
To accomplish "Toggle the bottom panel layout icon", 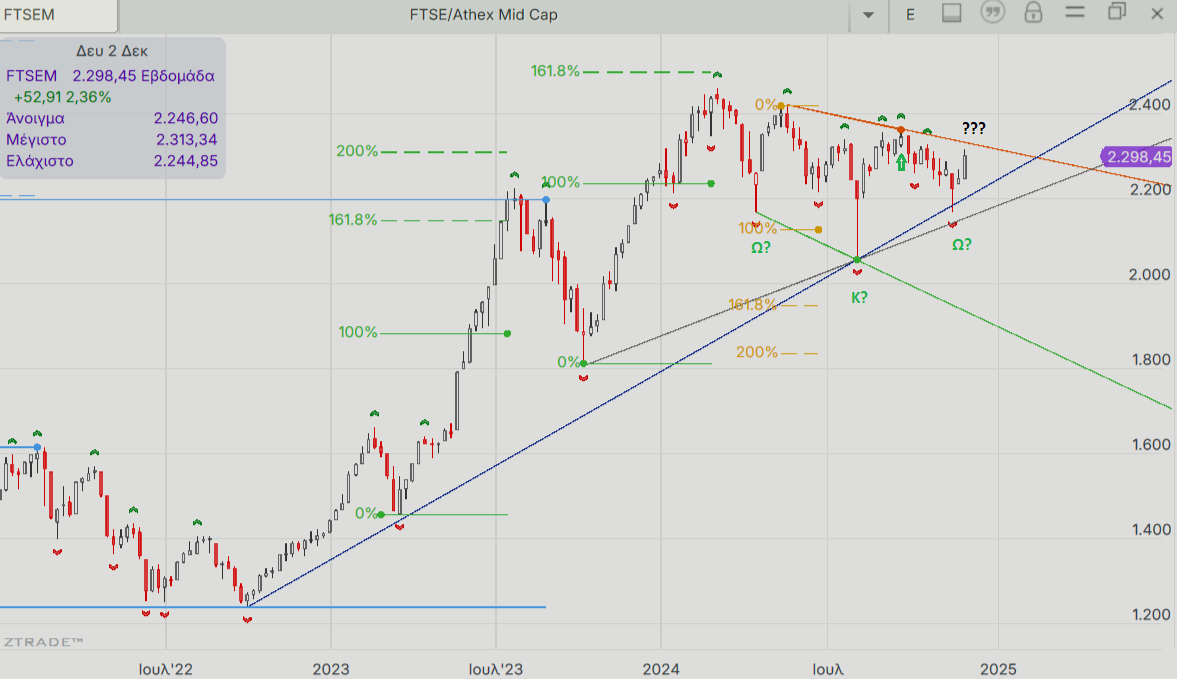I will pos(952,14).
